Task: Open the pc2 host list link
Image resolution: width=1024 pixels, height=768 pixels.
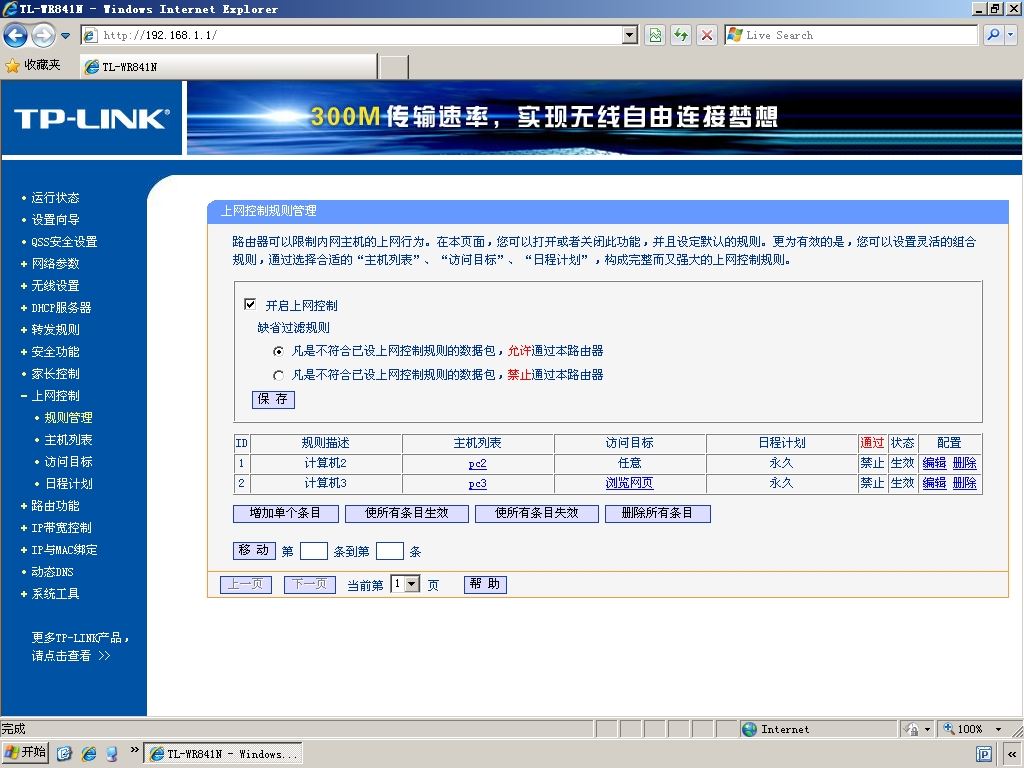Action: pos(477,464)
